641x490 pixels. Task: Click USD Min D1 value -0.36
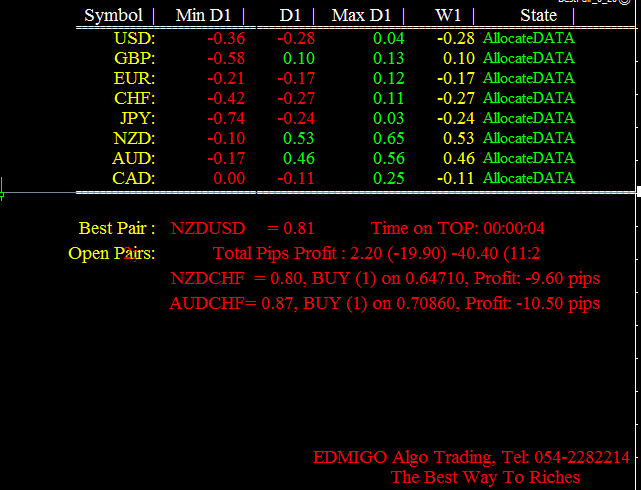[x=226, y=38]
